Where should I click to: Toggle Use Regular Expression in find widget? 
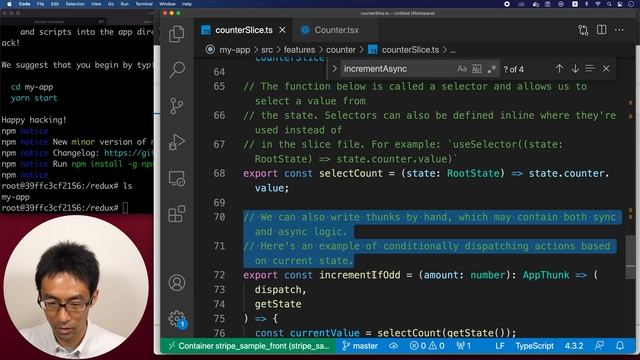(x=491, y=69)
